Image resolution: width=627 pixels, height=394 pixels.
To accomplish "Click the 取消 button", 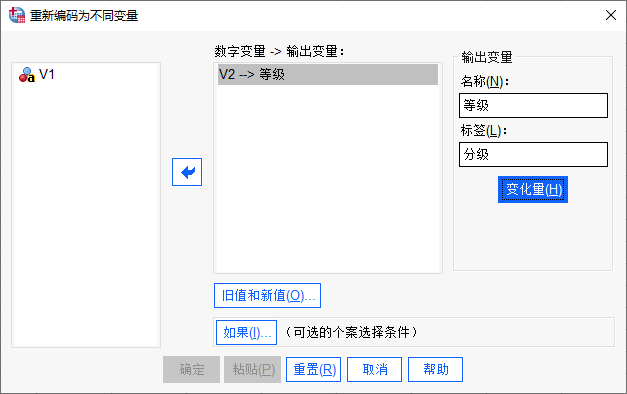I will click(x=374, y=370).
